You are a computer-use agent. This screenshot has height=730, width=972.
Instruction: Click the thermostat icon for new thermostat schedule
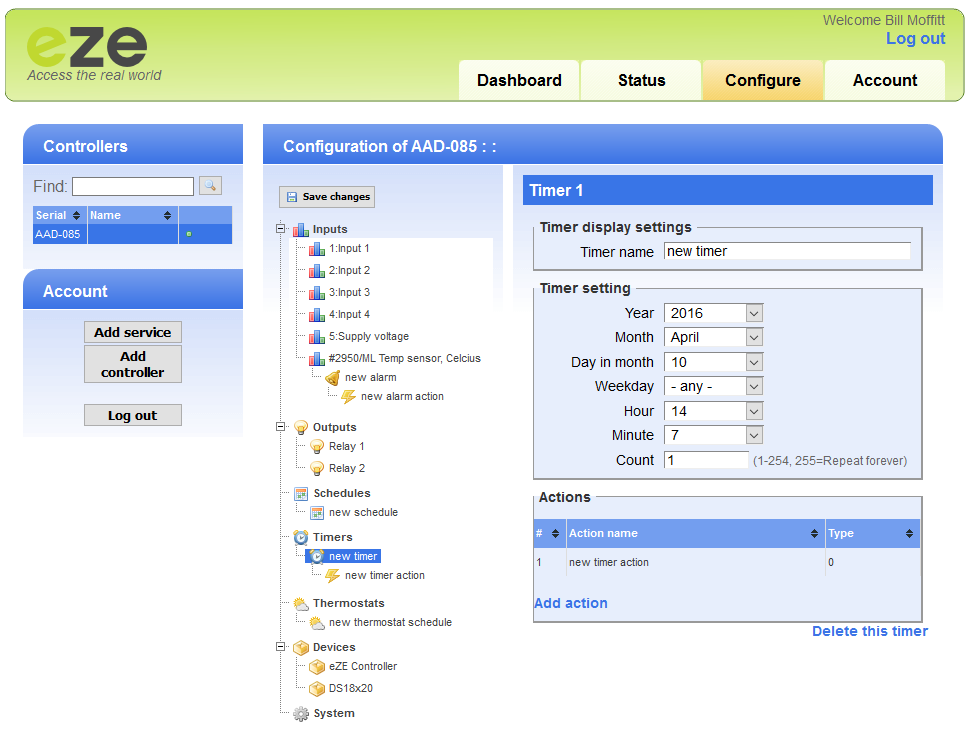click(x=317, y=623)
